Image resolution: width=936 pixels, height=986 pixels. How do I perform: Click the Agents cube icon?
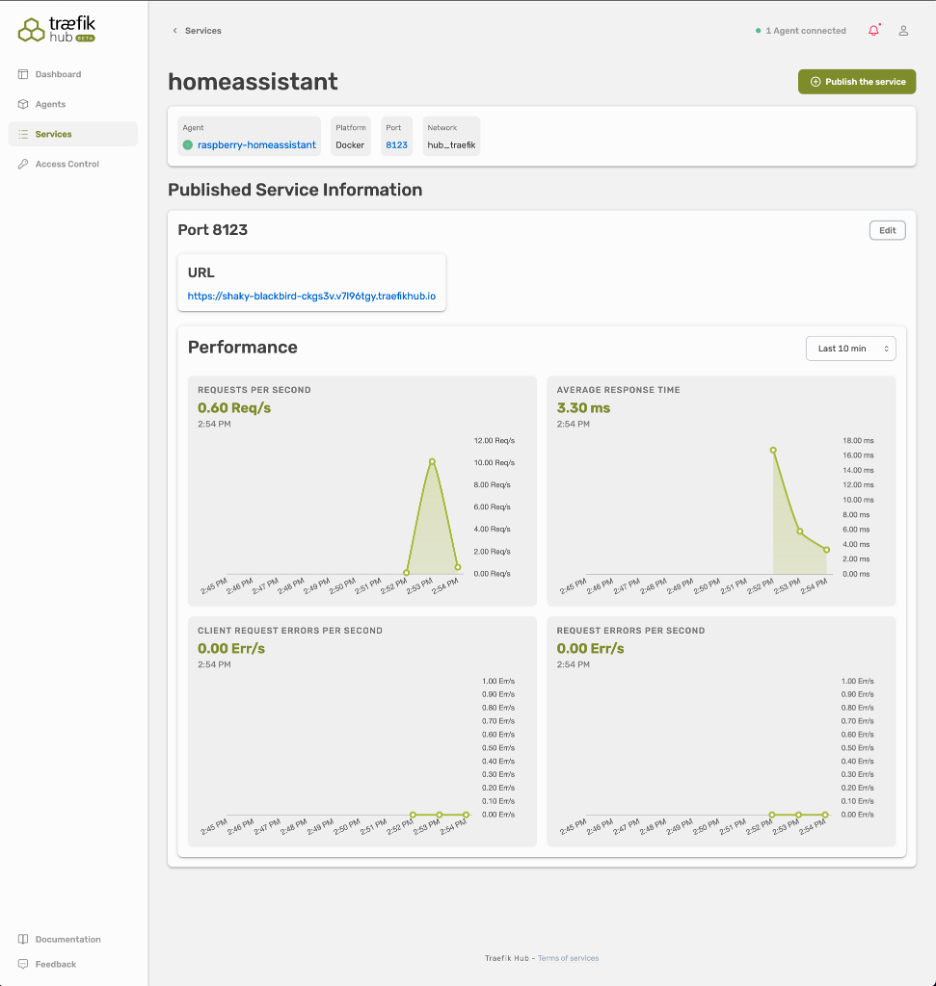tap(23, 104)
